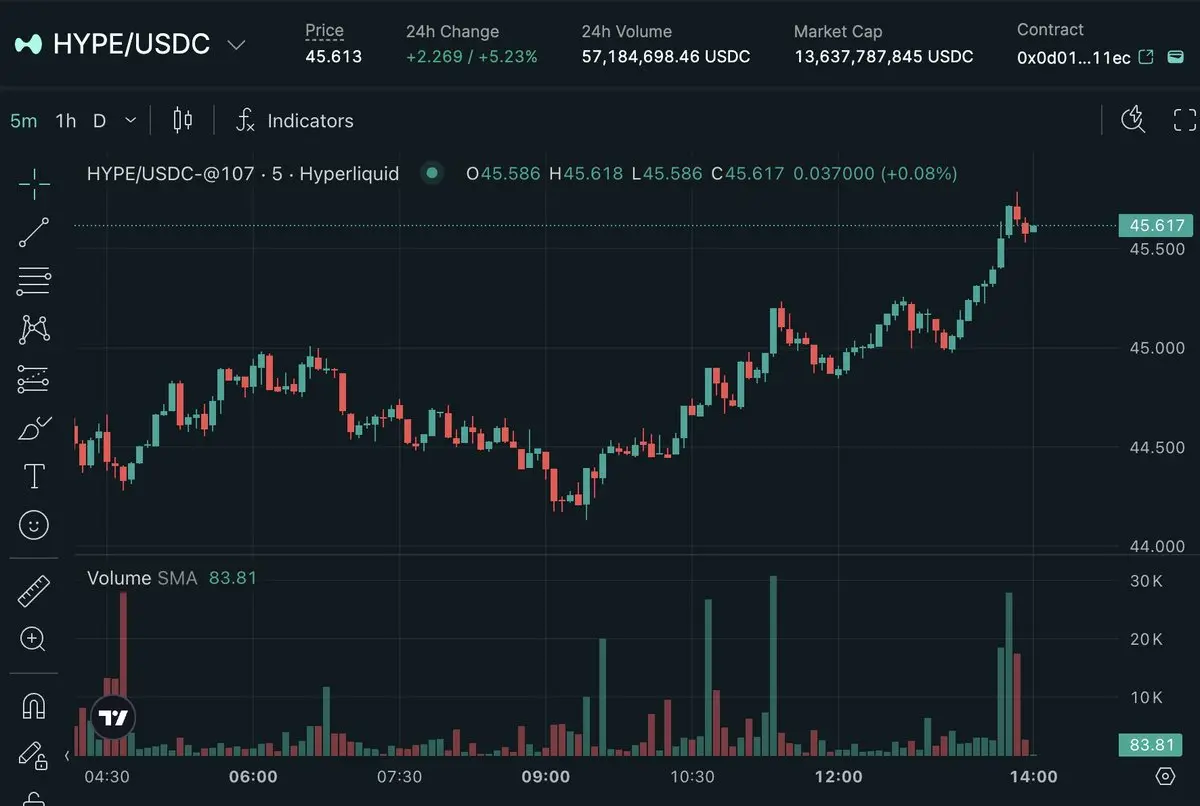Click the 06:00 time axis label
Viewport: 1200px width, 806px height.
click(253, 776)
